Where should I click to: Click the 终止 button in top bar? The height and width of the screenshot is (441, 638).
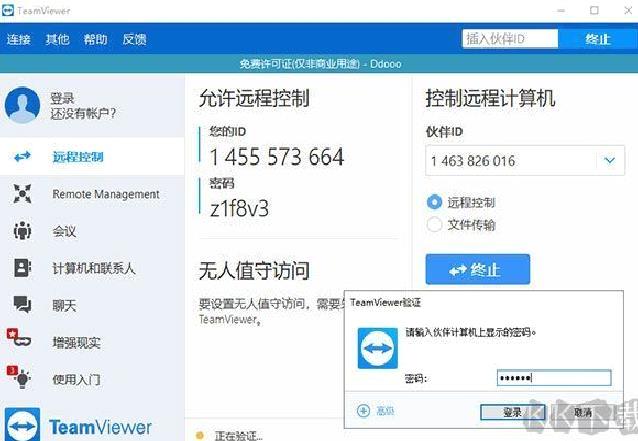(598, 39)
